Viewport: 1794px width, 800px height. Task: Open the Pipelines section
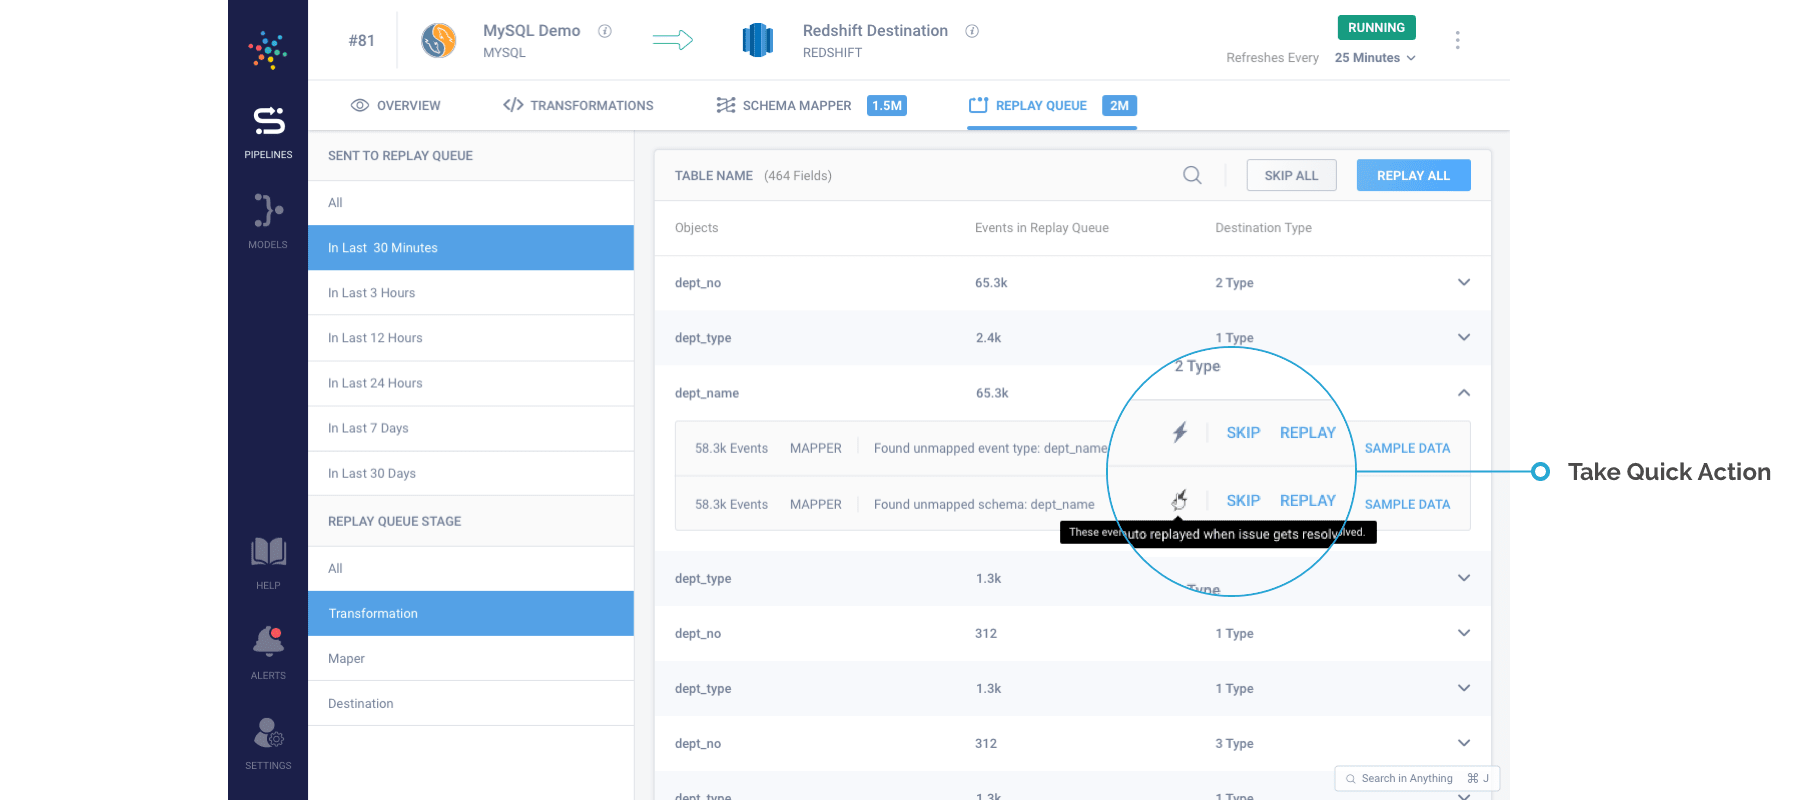click(268, 132)
